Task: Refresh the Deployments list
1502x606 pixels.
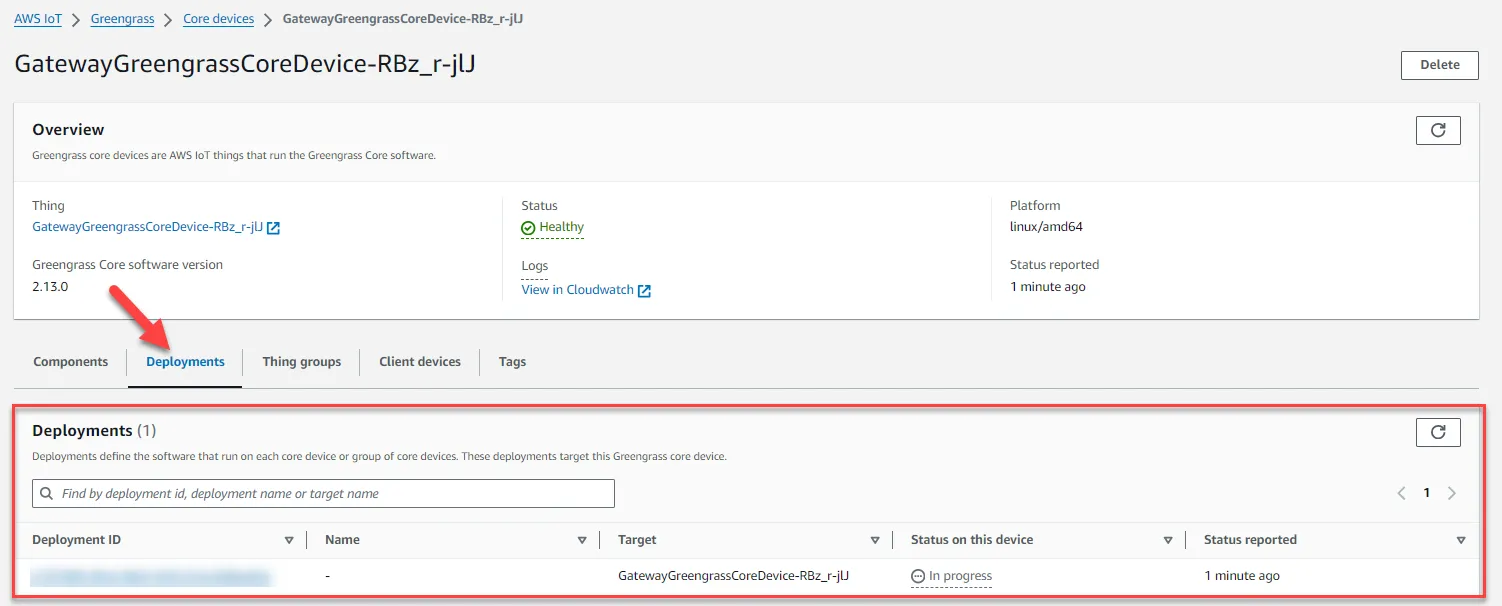Action: click(1438, 432)
